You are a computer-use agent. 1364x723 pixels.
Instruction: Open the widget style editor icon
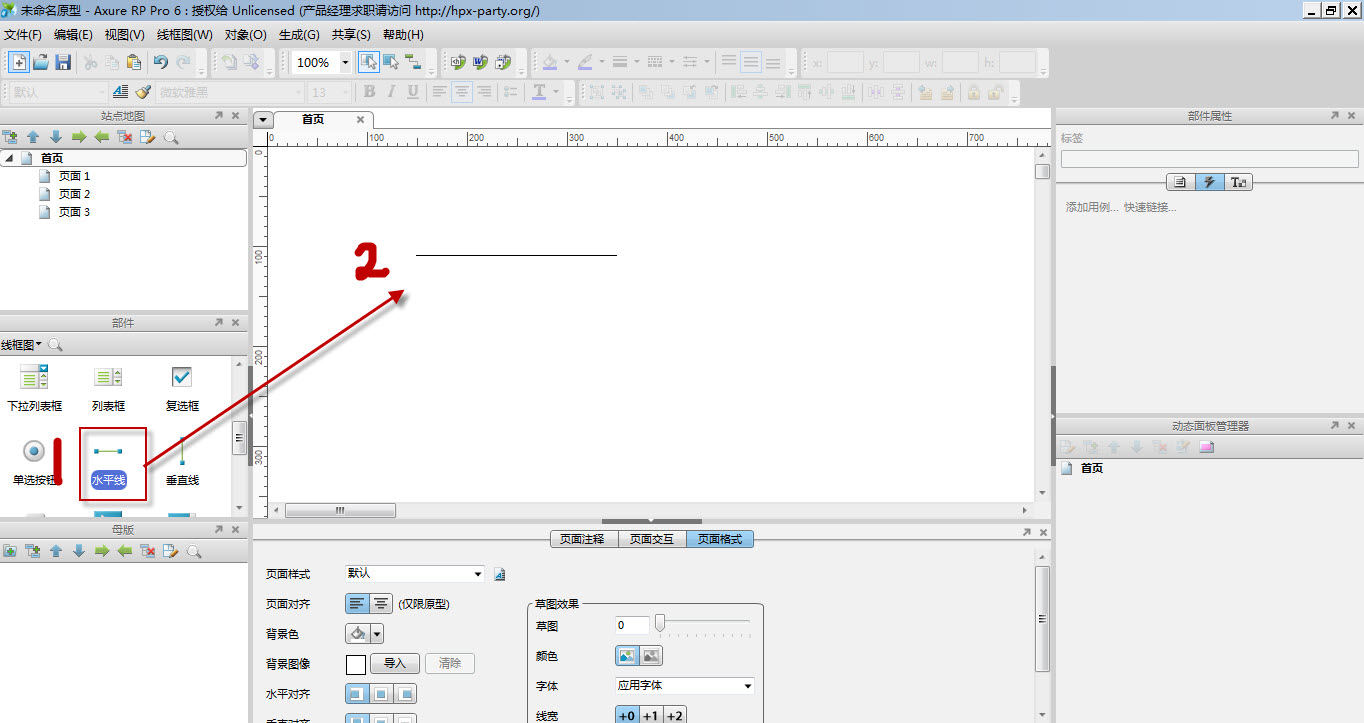121,92
